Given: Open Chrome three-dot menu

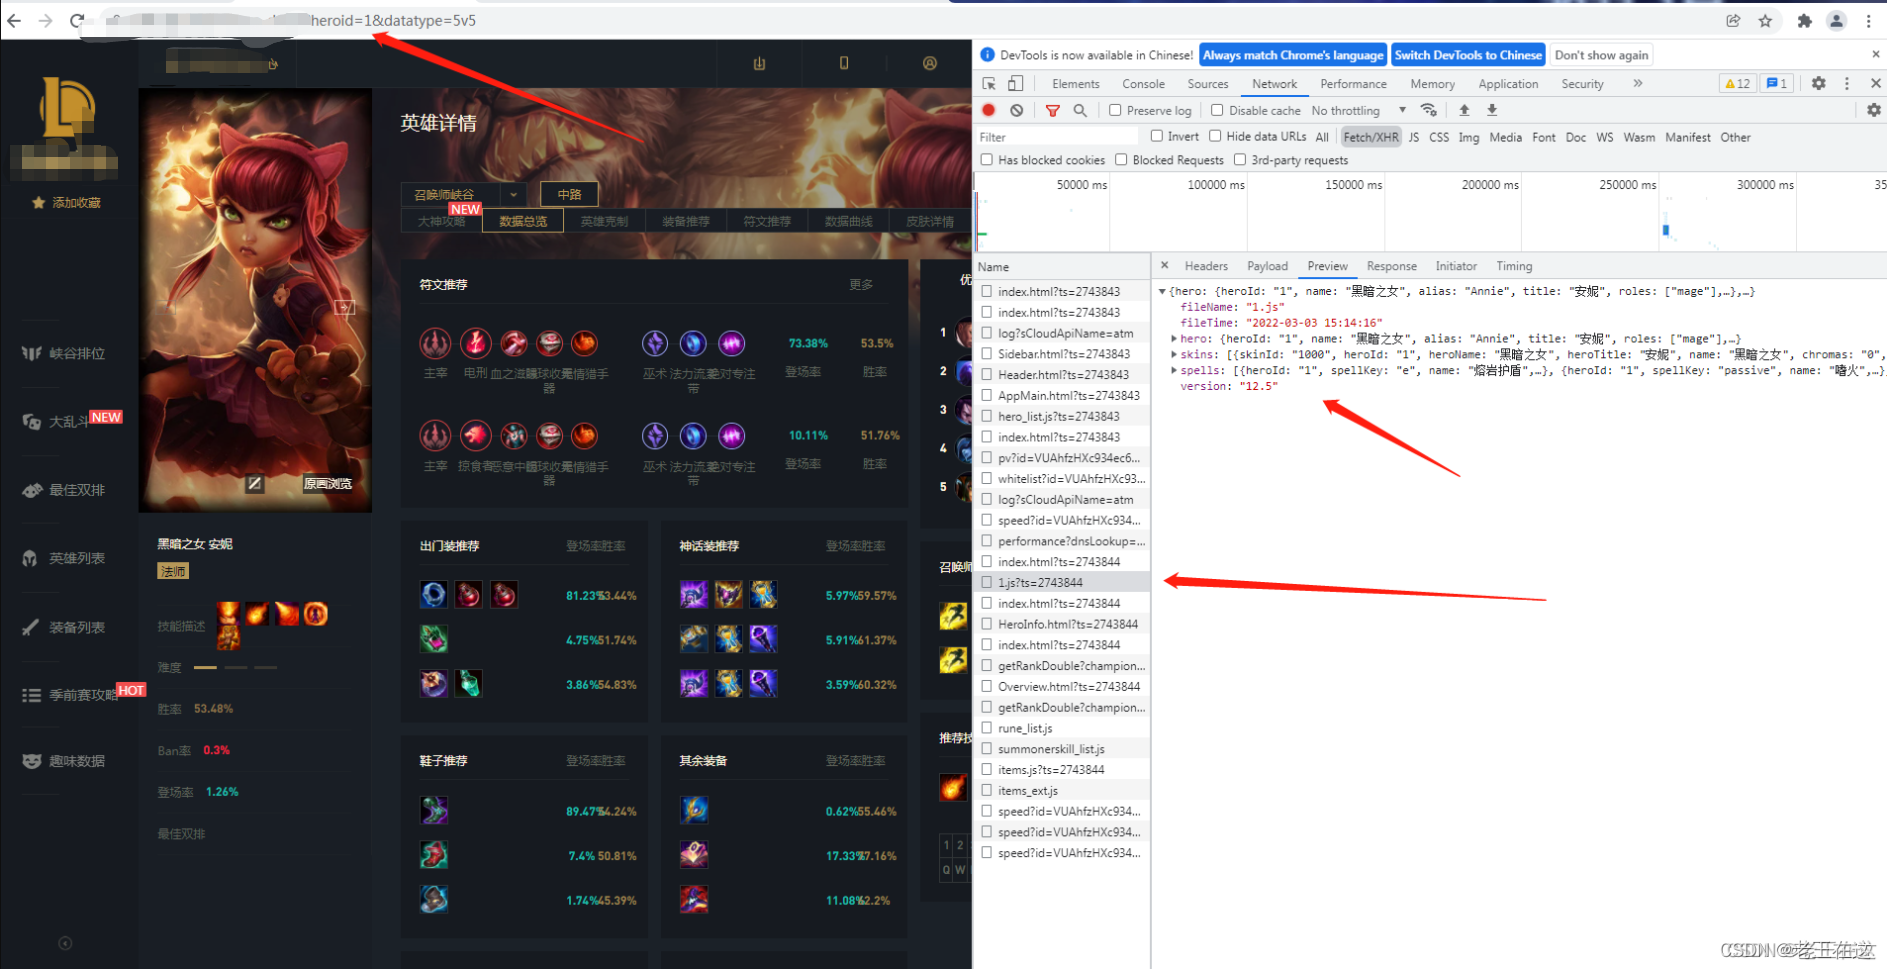Looking at the screenshot, I should [1868, 21].
